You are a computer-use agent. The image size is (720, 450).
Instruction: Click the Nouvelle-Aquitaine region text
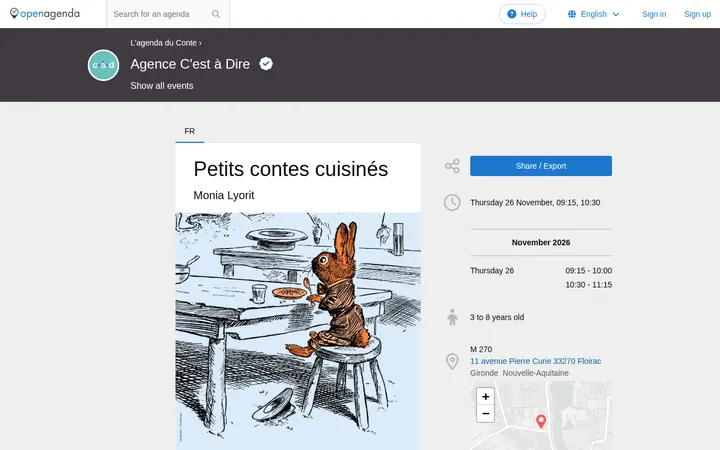coord(535,373)
